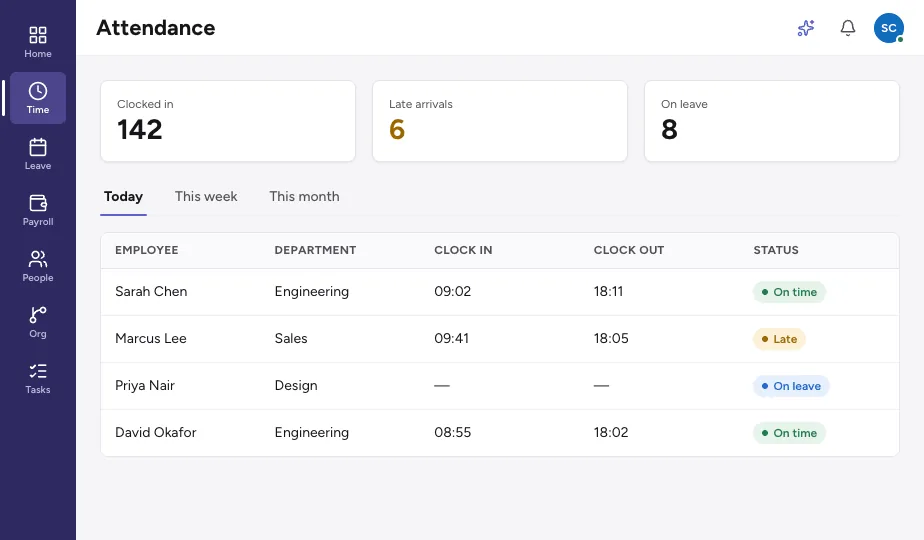
Task: Select employee Priya Nair
Action: [x=145, y=386]
